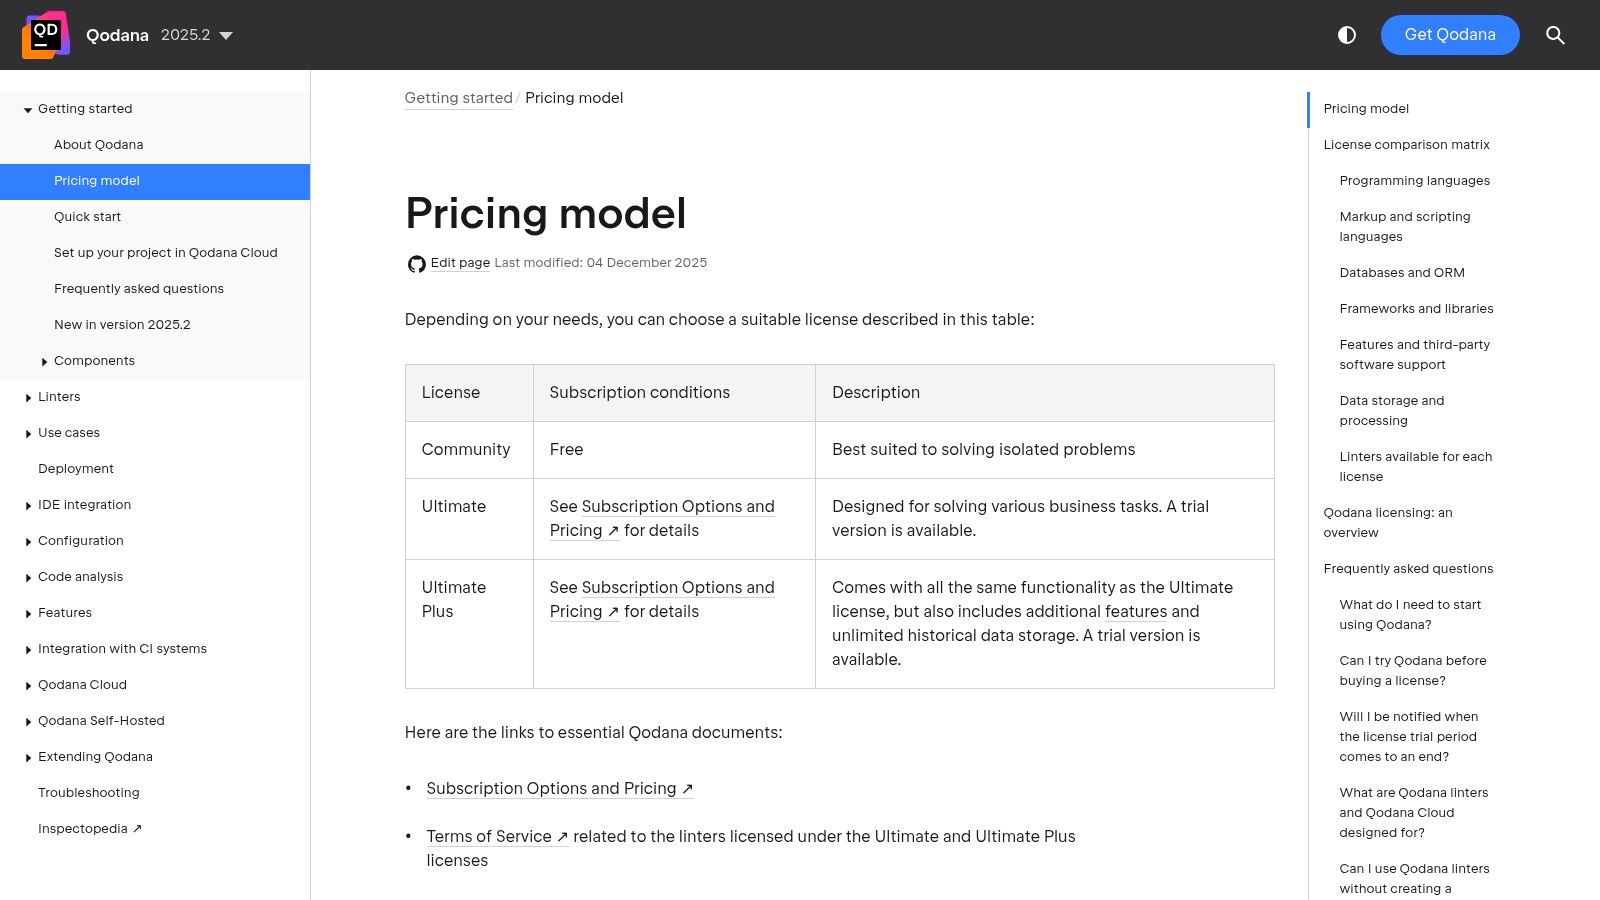
Task: Expand the IDE integration arrow
Action: click(x=28, y=506)
